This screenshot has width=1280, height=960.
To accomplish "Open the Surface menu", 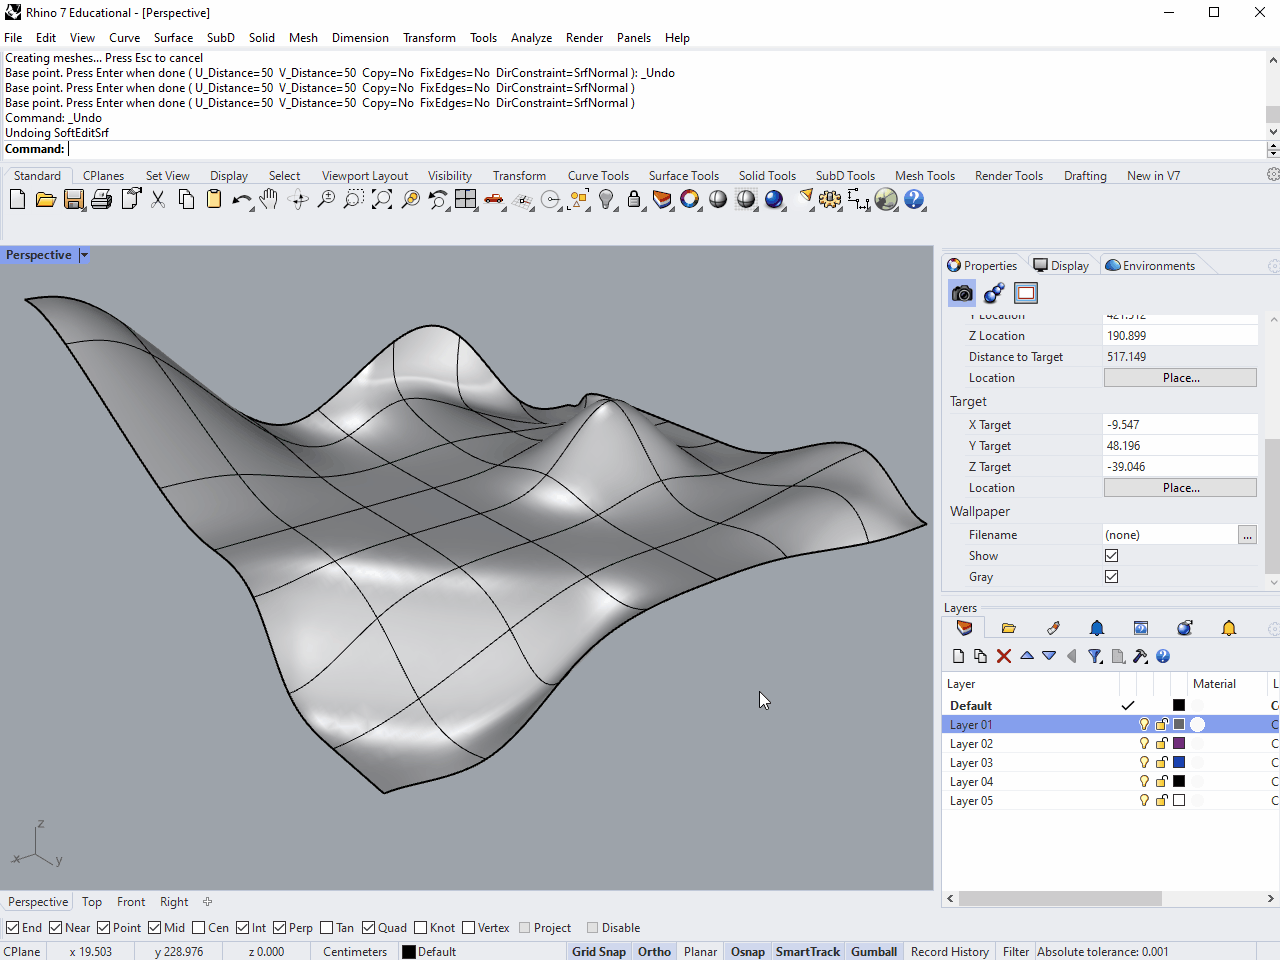I will pos(173,38).
